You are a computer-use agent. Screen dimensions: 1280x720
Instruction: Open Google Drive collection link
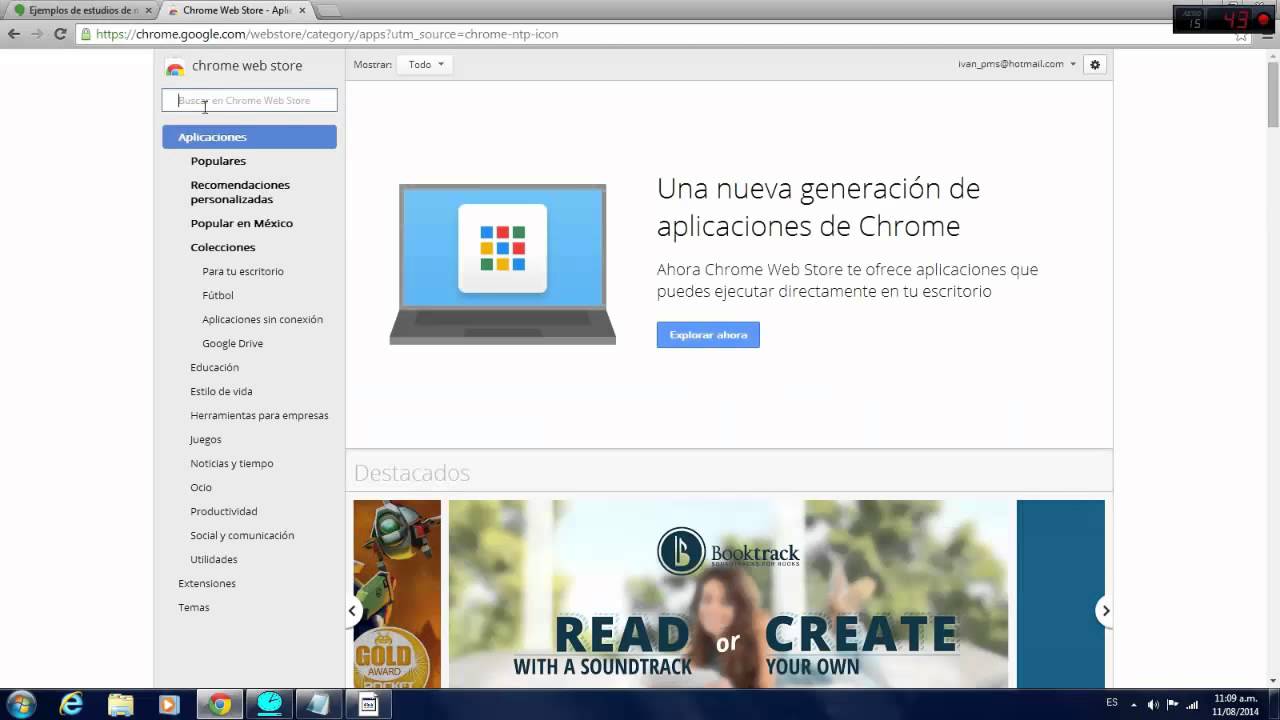pyautogui.click(x=233, y=343)
